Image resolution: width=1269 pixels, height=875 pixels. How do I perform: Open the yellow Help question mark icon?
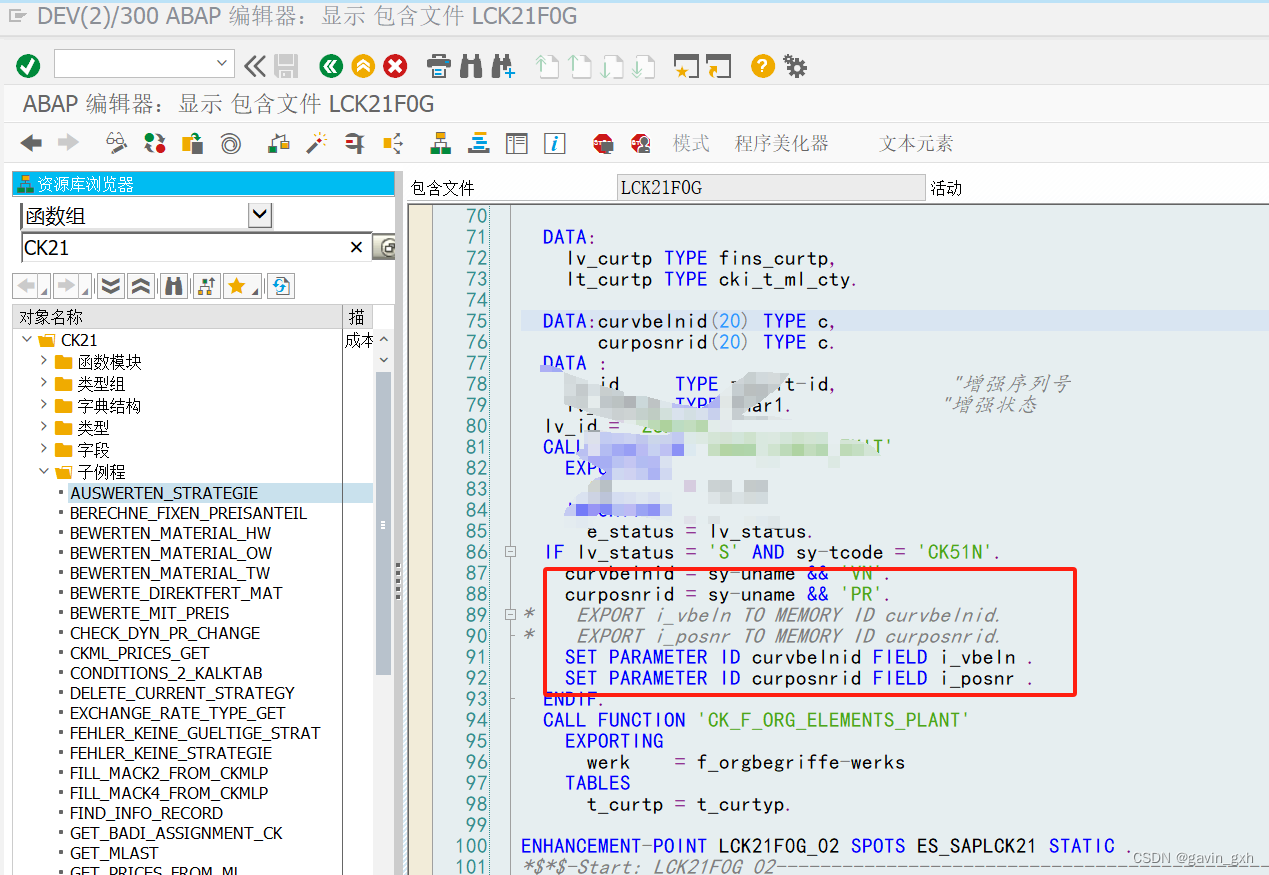tap(763, 66)
